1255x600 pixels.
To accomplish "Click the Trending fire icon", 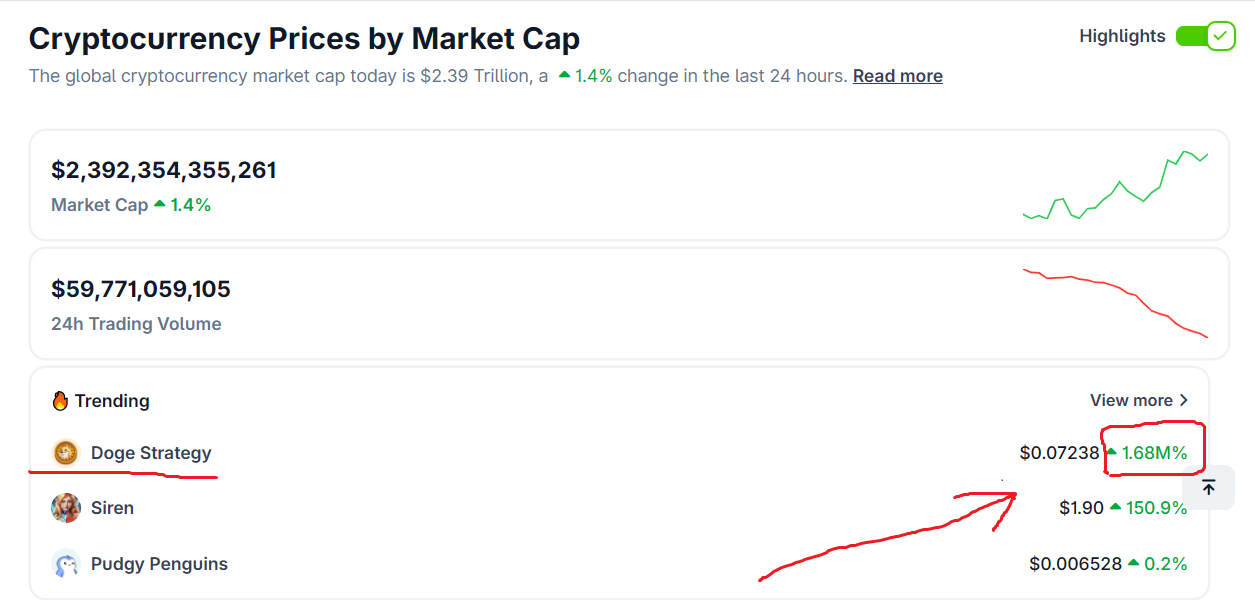I will 60,401.
